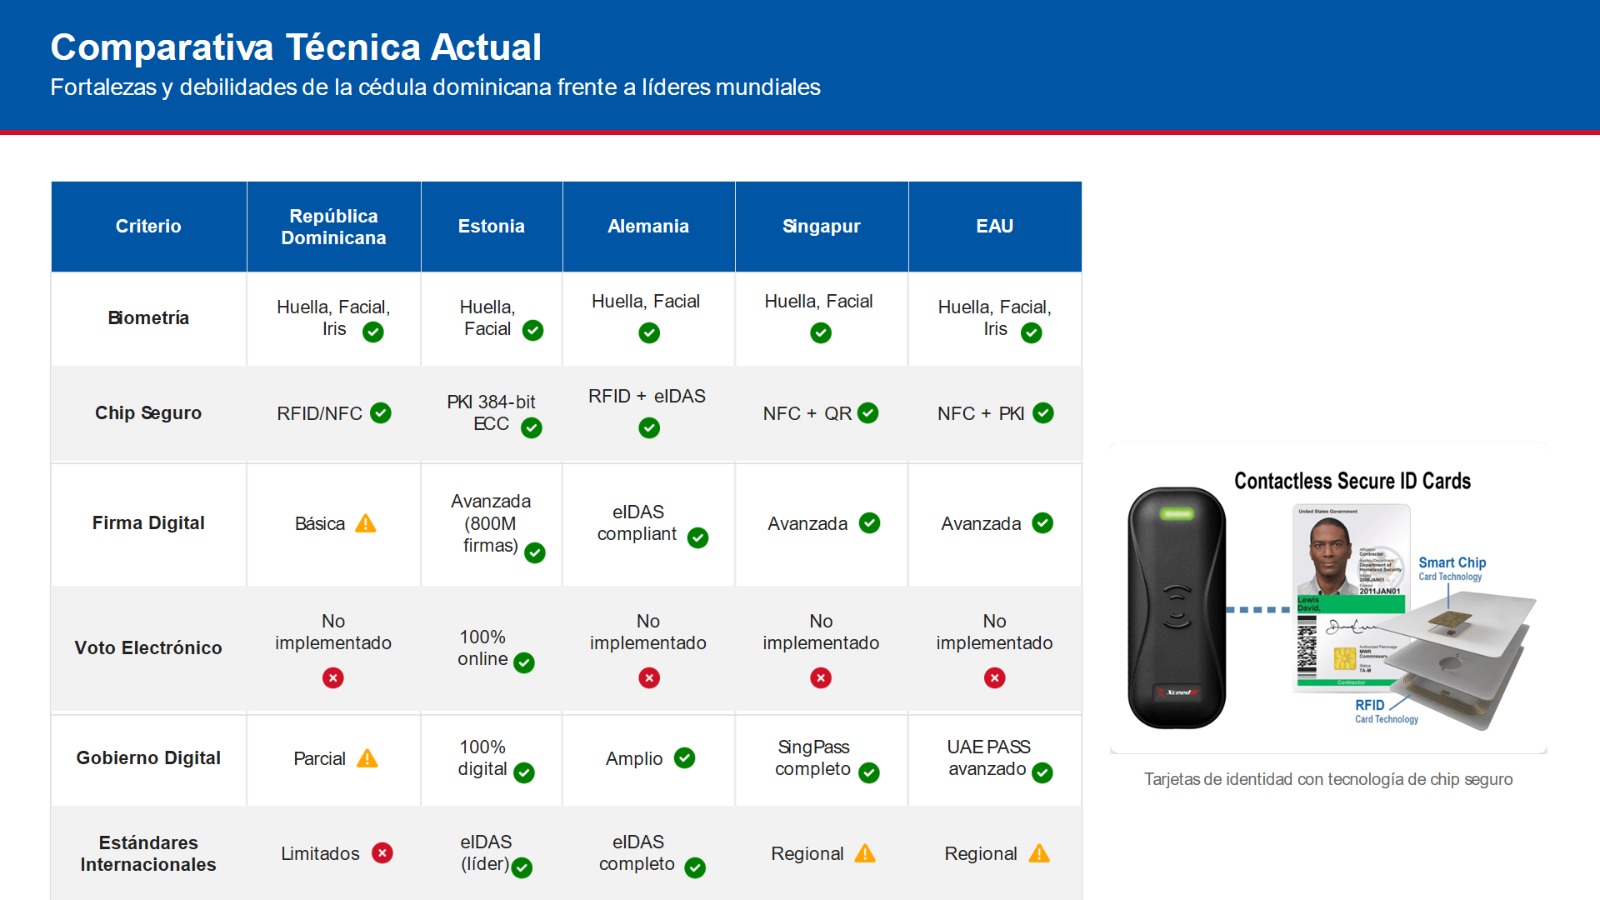Screen dimensions: 1600x900
Task: Click the Criterio header cell
Action: [x=148, y=226]
